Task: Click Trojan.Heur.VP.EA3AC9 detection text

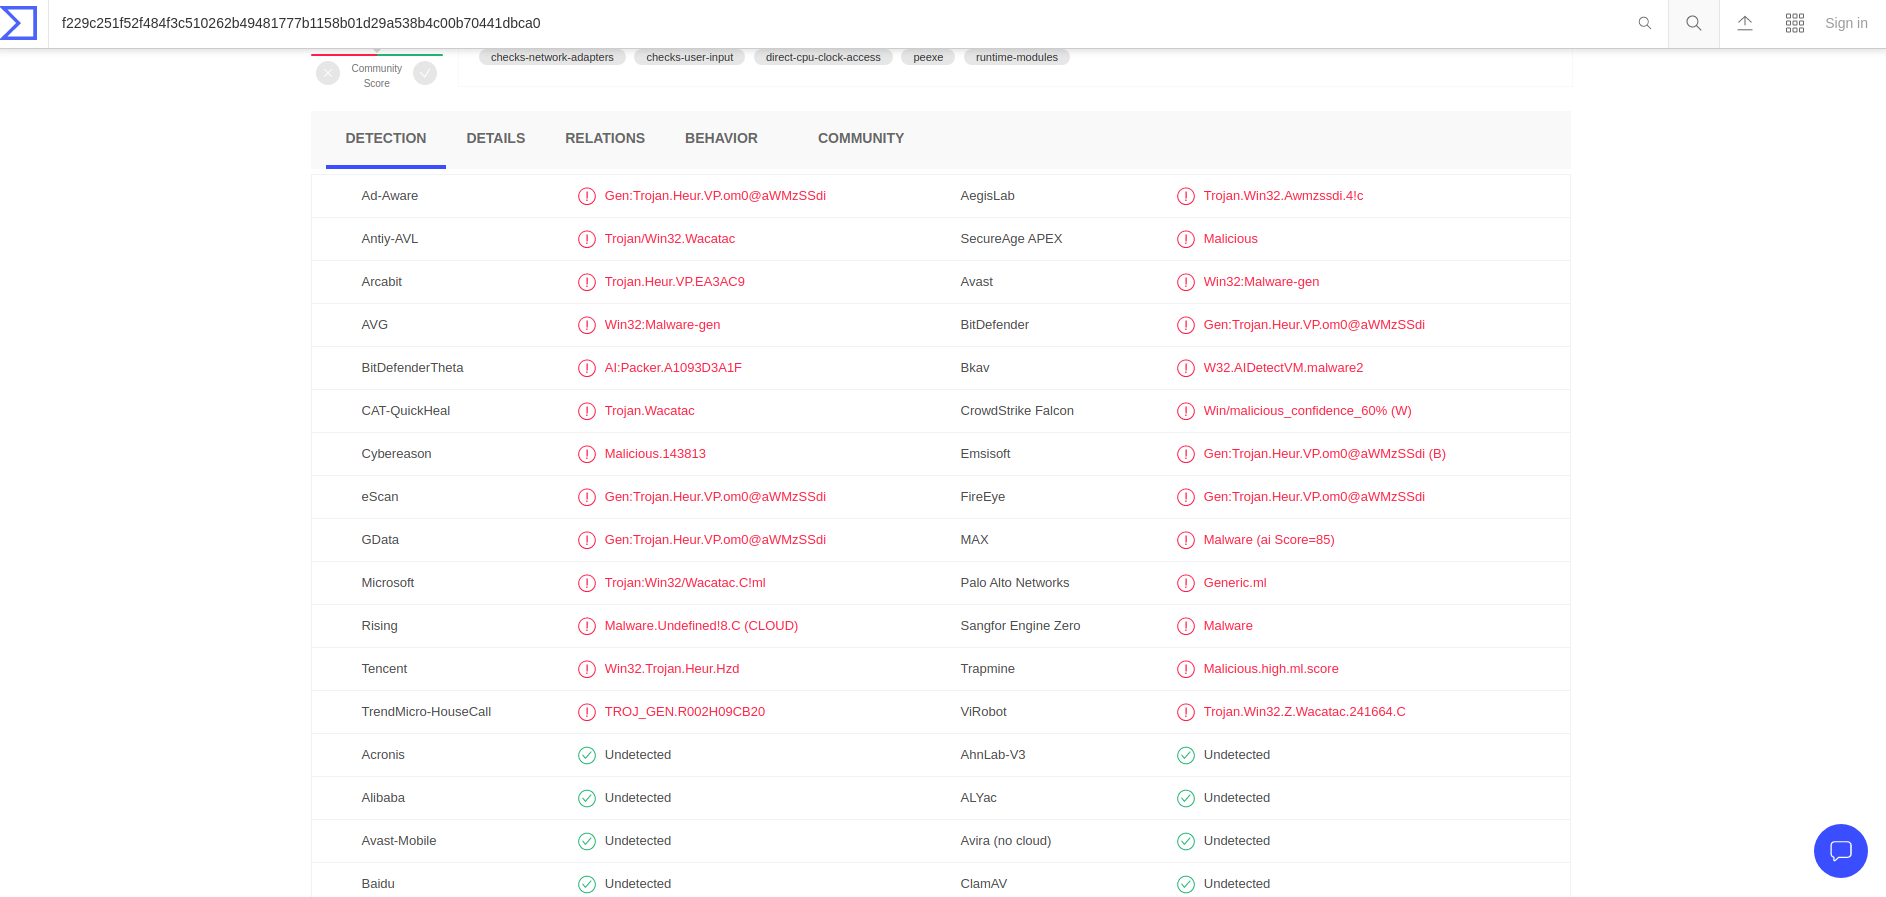Action: point(674,282)
